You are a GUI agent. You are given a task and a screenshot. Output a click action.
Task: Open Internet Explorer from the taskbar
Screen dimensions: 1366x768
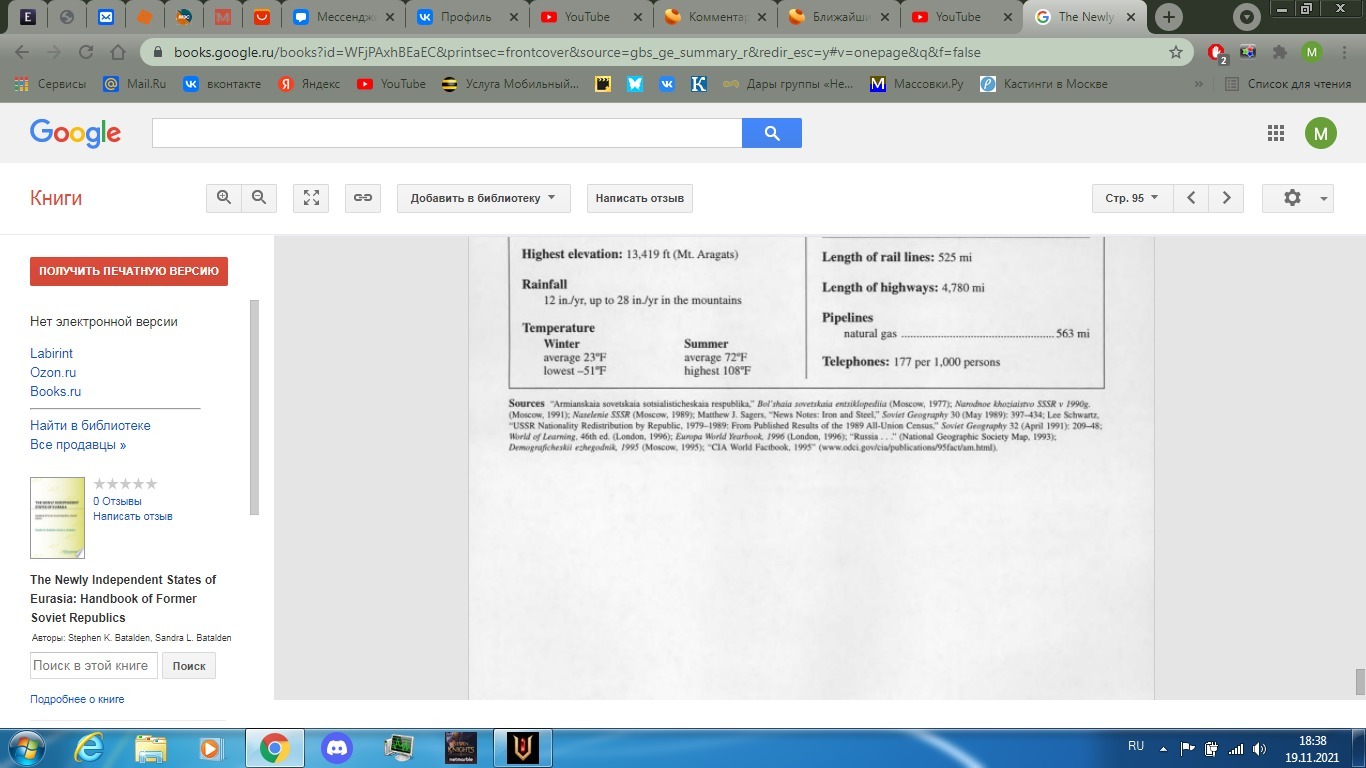click(x=89, y=748)
